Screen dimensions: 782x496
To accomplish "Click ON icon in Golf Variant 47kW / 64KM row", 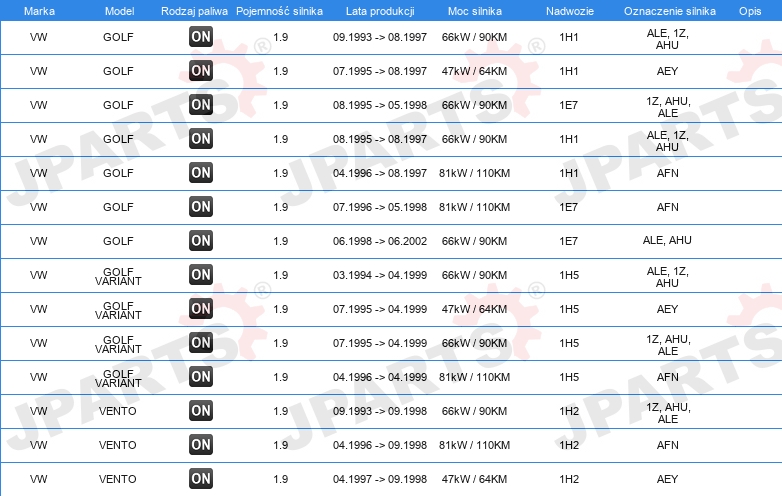I will 201,309.
